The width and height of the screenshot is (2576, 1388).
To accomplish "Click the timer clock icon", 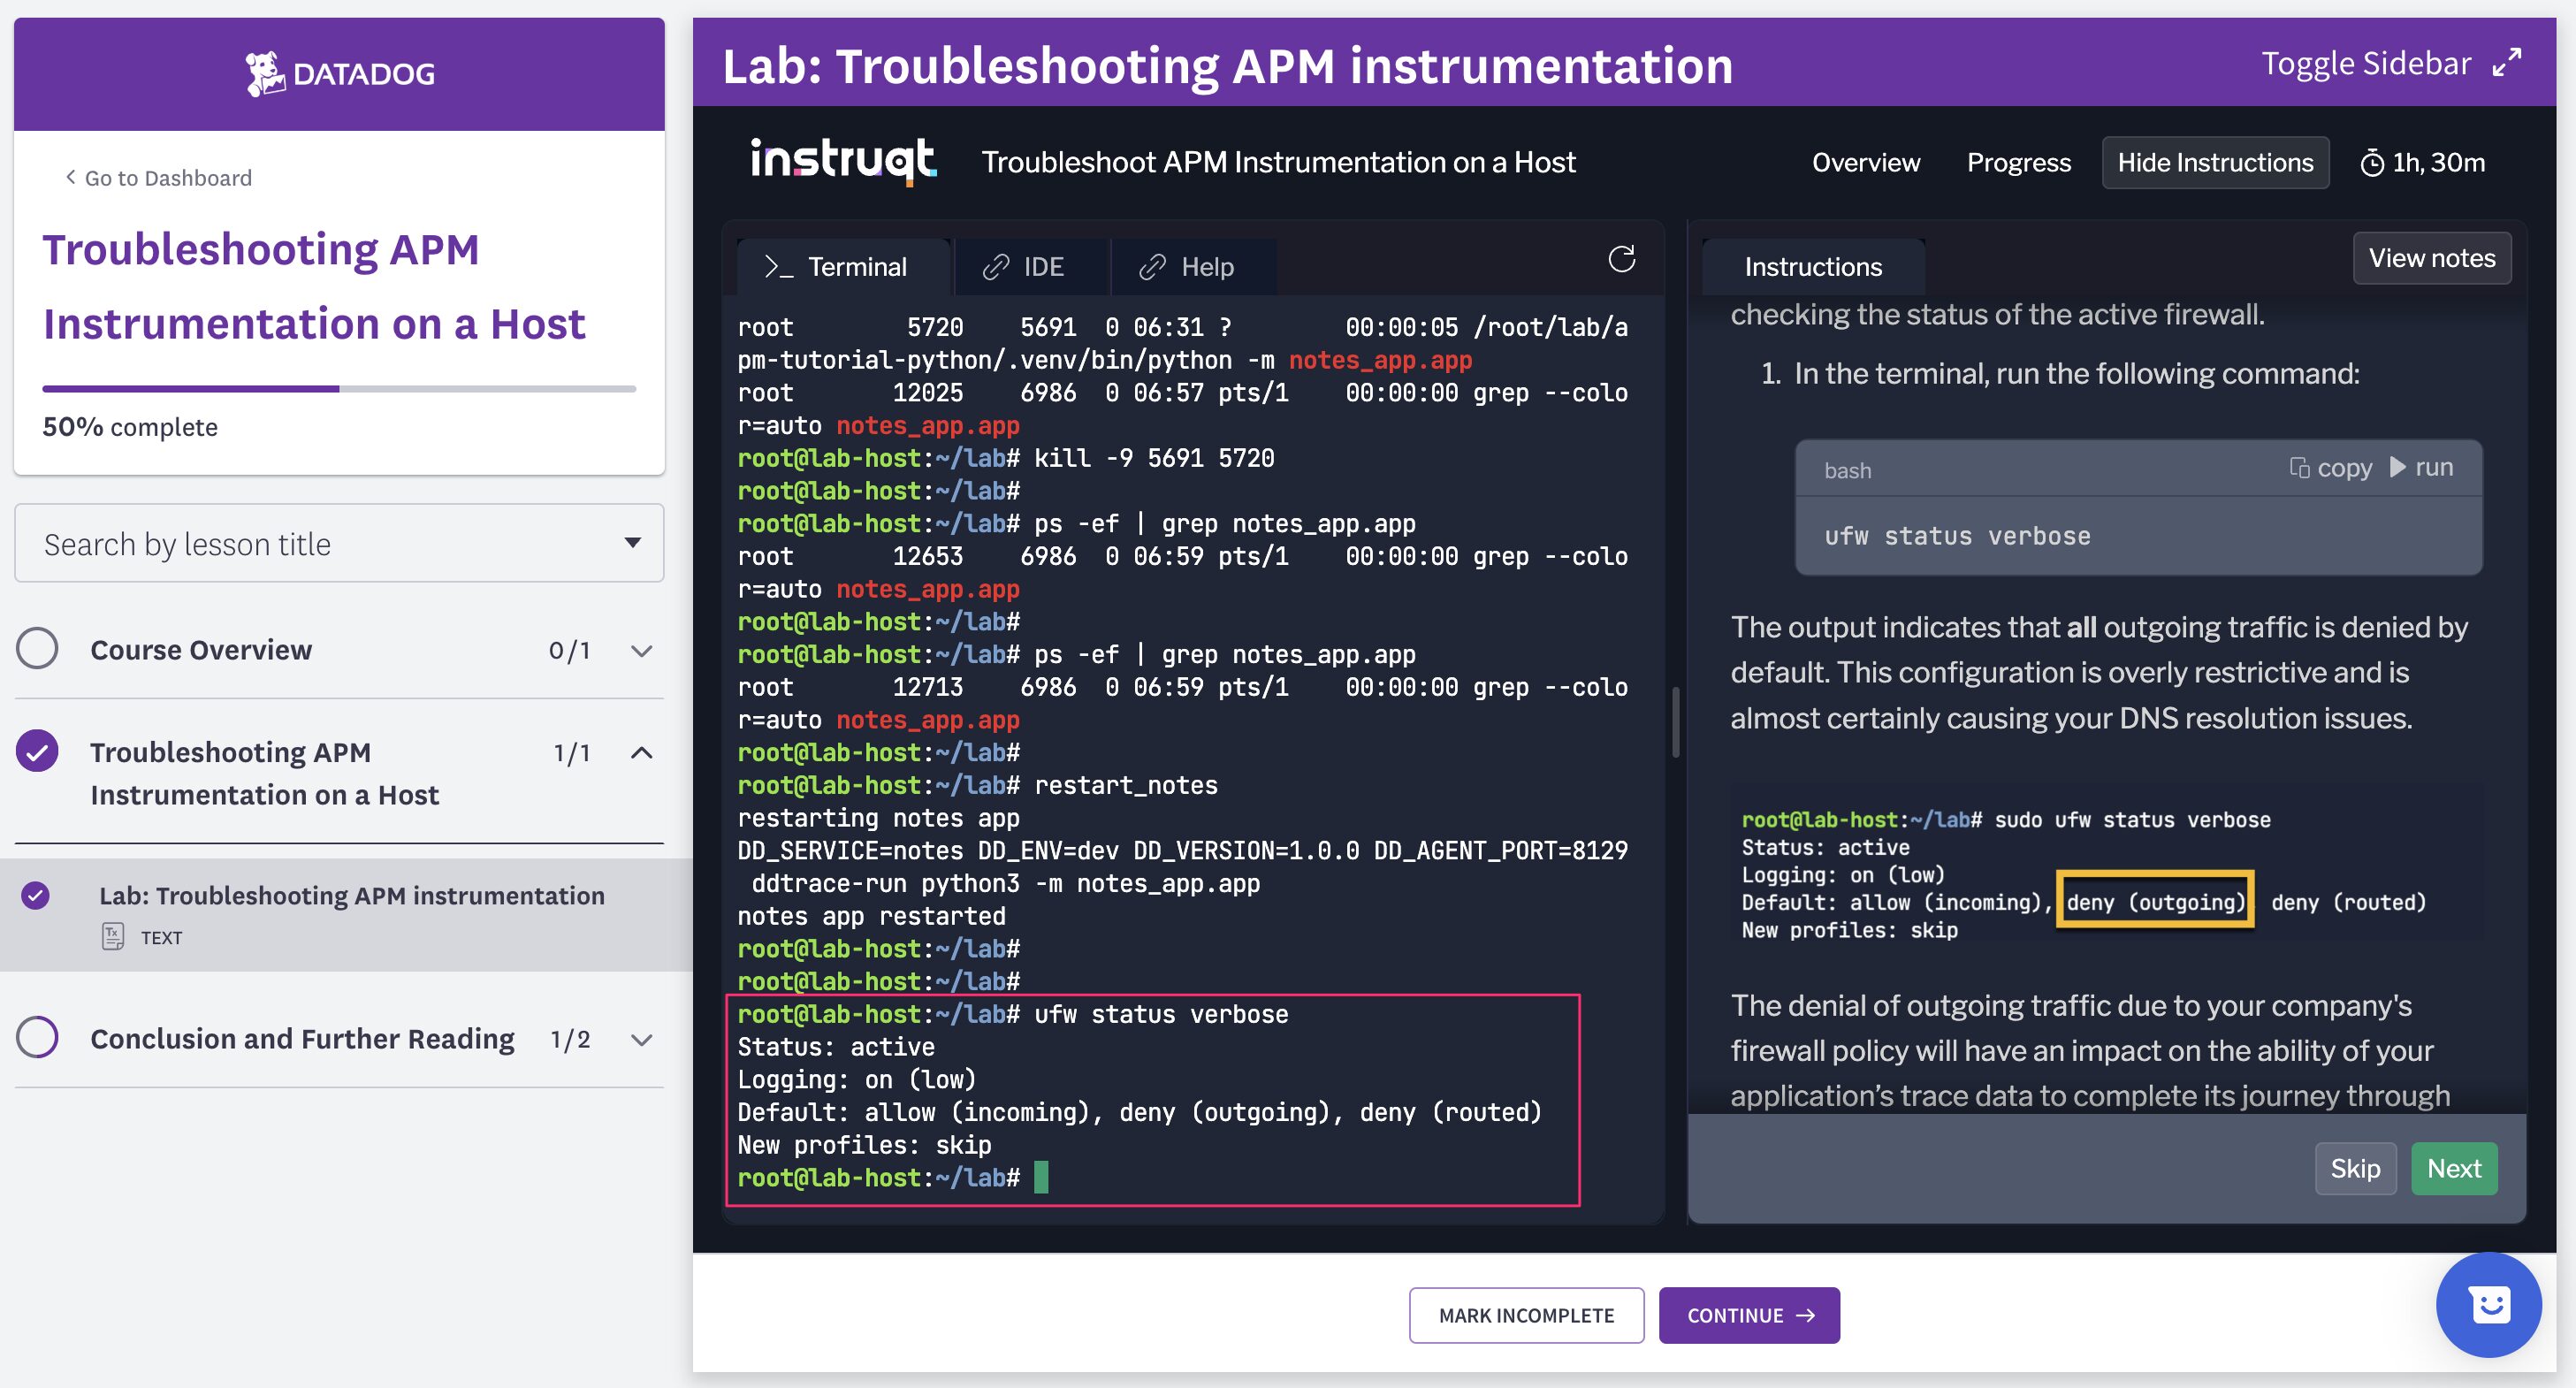I will pyautogui.click(x=2372, y=163).
